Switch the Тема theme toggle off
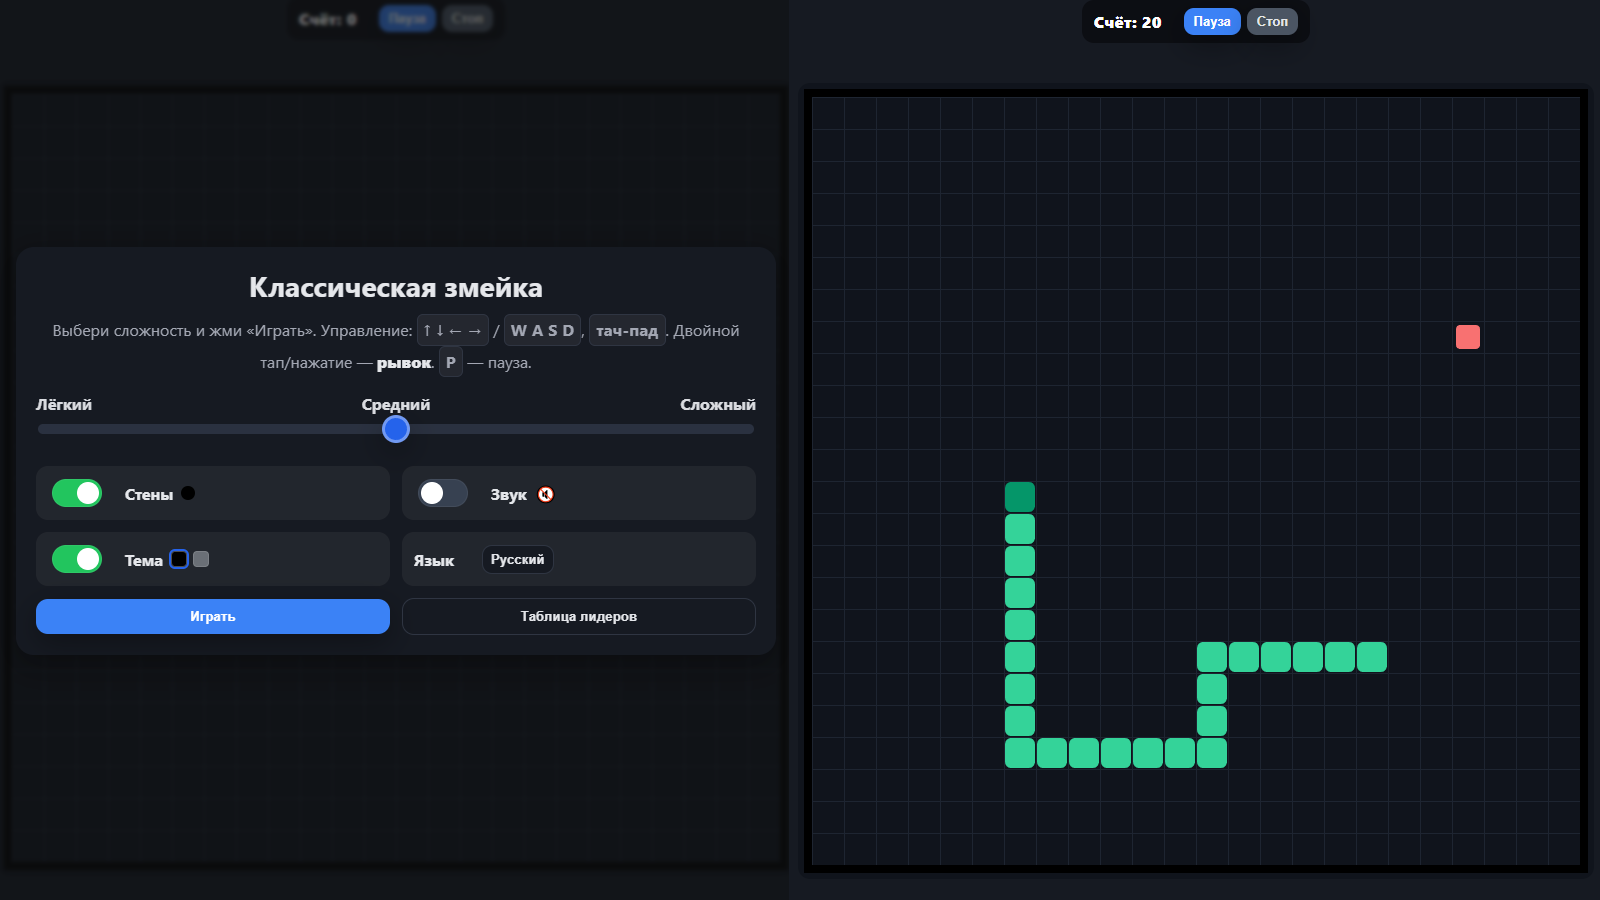The image size is (1600, 900). (x=77, y=559)
